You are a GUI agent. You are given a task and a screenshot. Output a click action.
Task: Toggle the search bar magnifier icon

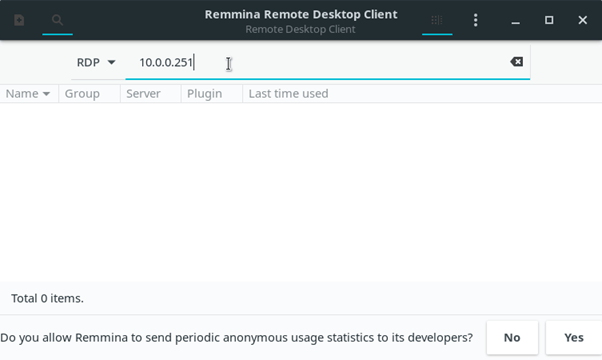pyautogui.click(x=57, y=20)
